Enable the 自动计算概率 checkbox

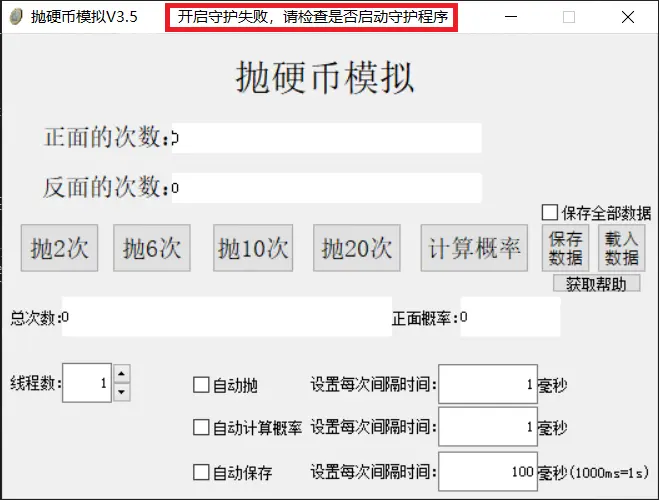click(201, 428)
